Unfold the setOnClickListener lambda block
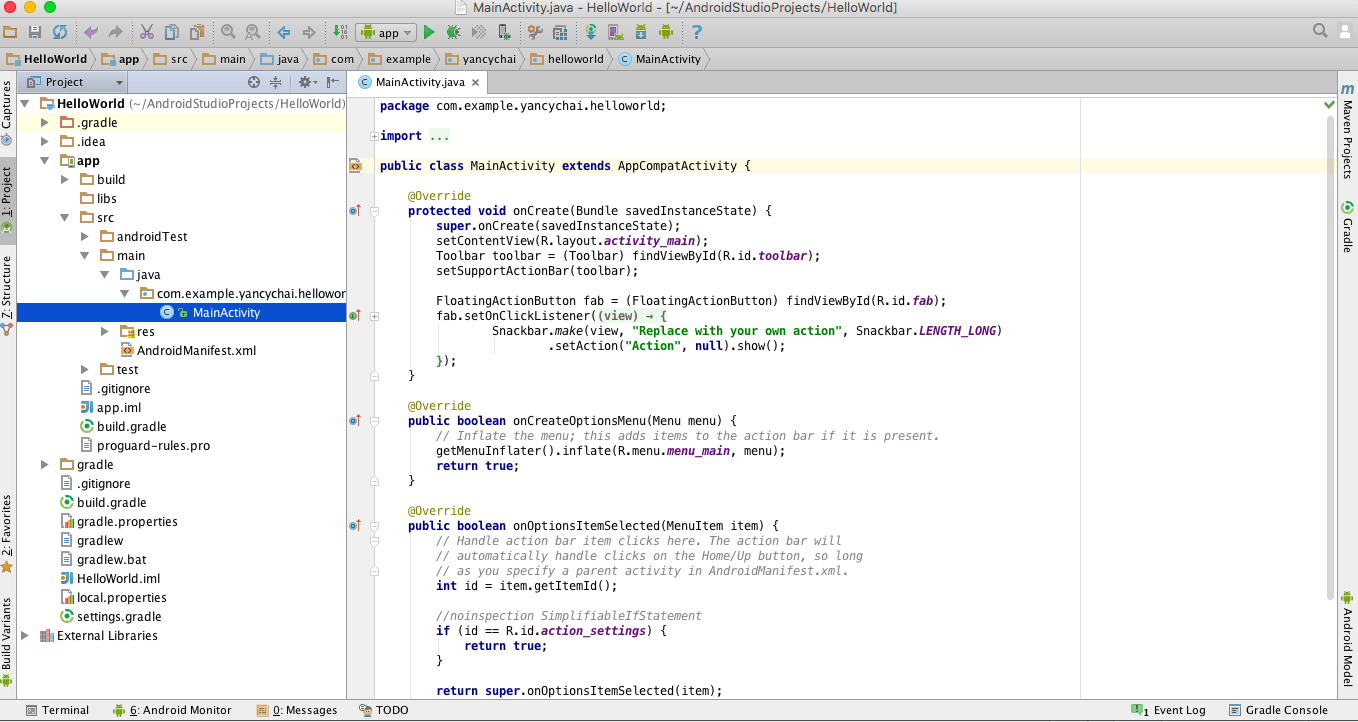 [374, 316]
